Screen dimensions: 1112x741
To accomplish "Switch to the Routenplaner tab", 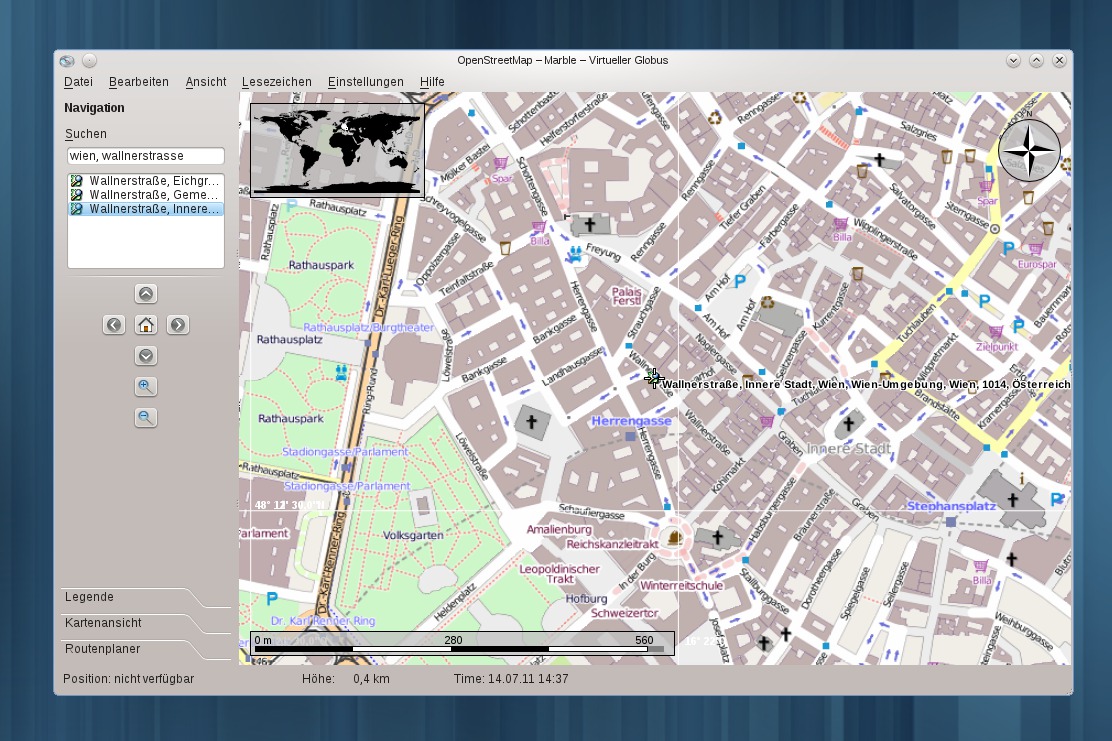I will (x=102, y=649).
